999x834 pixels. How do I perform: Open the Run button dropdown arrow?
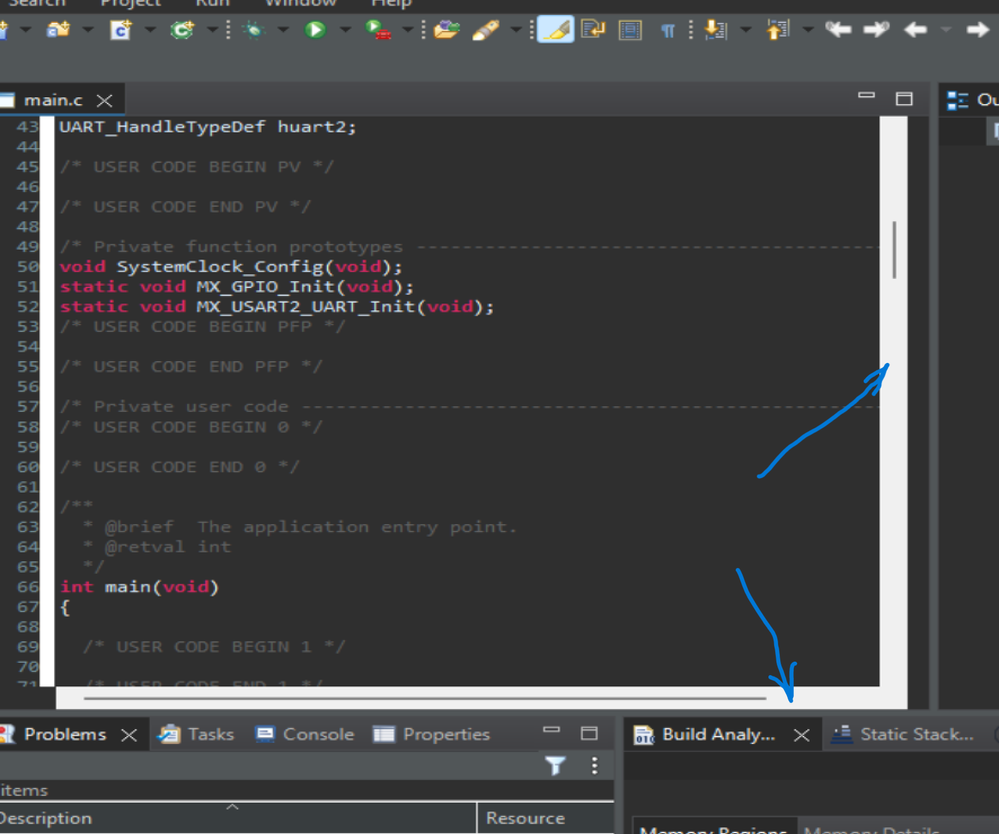click(x=345, y=30)
